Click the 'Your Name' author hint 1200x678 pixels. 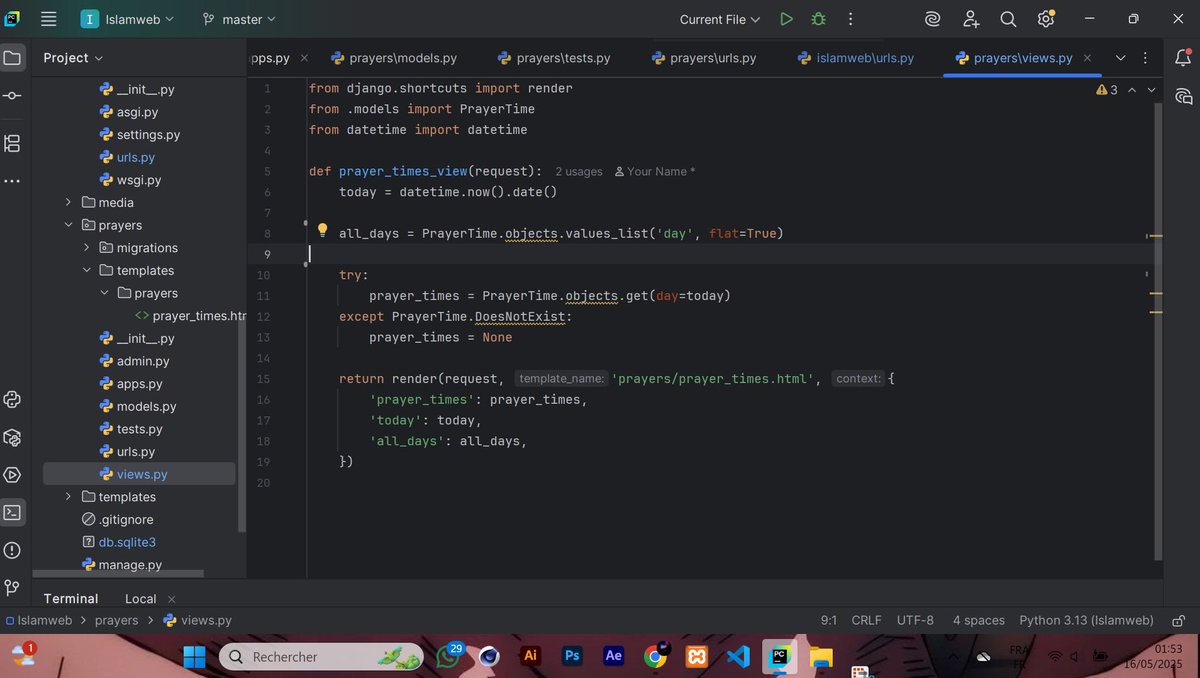(x=655, y=172)
